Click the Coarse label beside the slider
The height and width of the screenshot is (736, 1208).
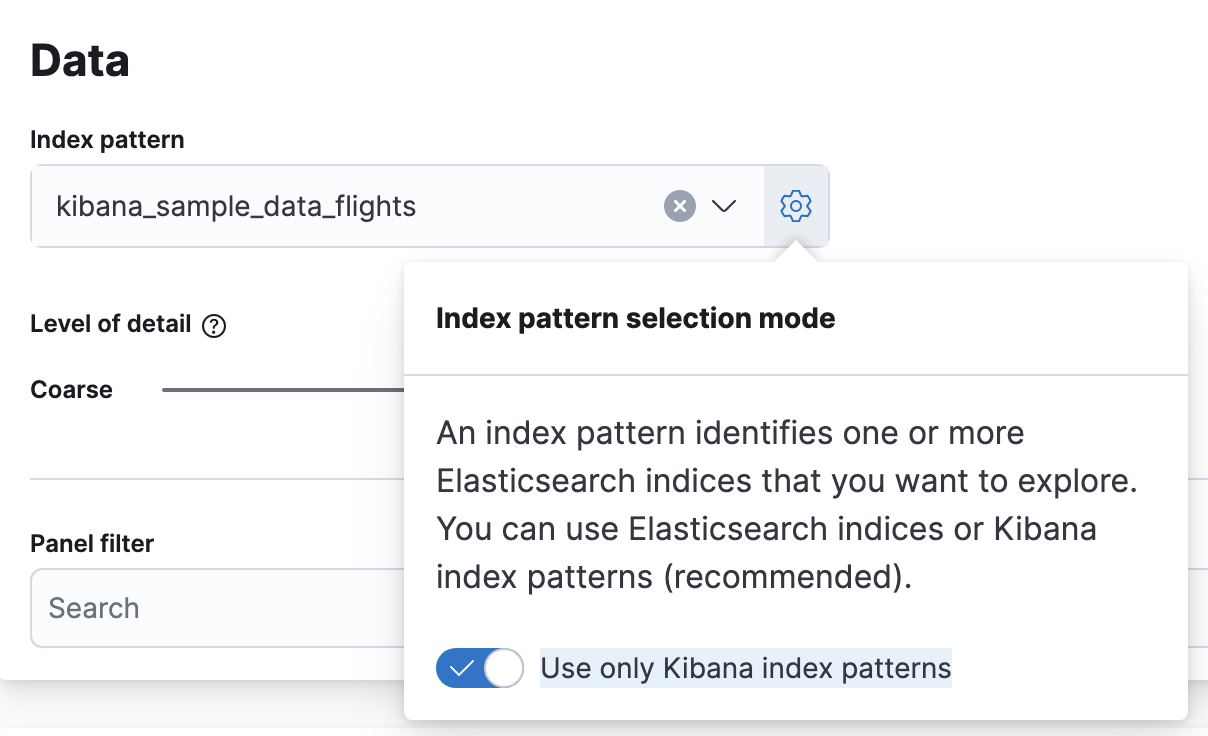[x=71, y=389]
